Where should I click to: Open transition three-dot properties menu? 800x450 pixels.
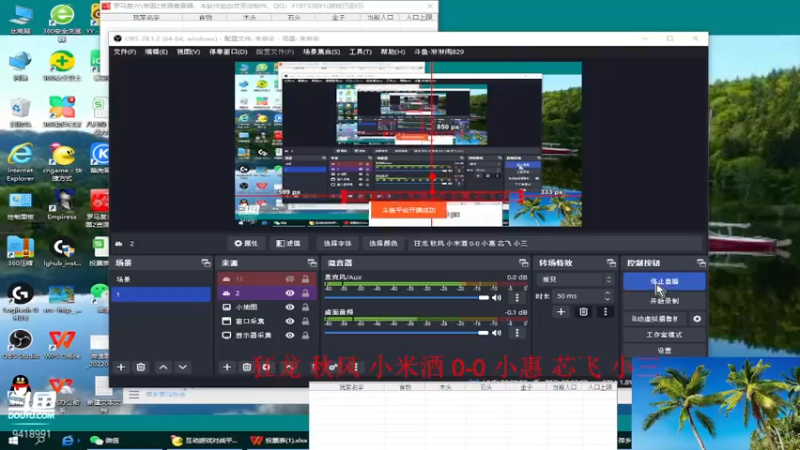tap(606, 312)
